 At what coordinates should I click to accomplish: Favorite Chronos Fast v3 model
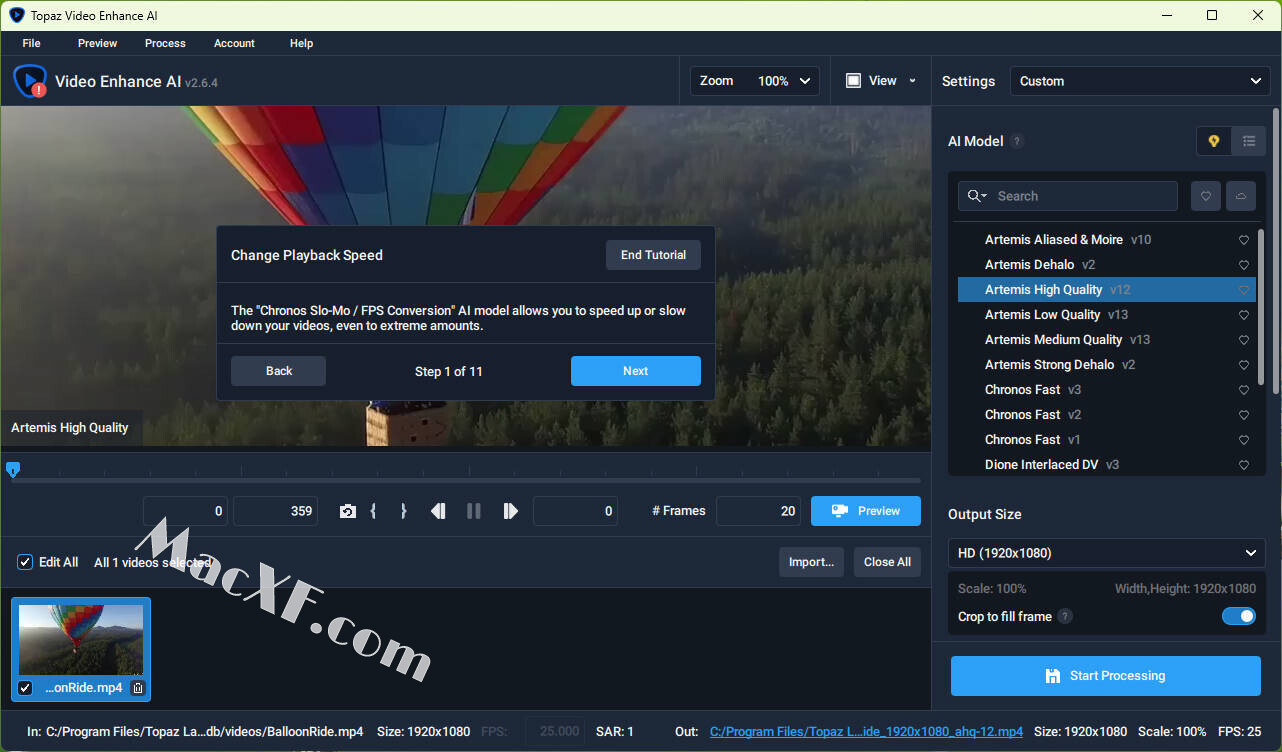point(1244,390)
